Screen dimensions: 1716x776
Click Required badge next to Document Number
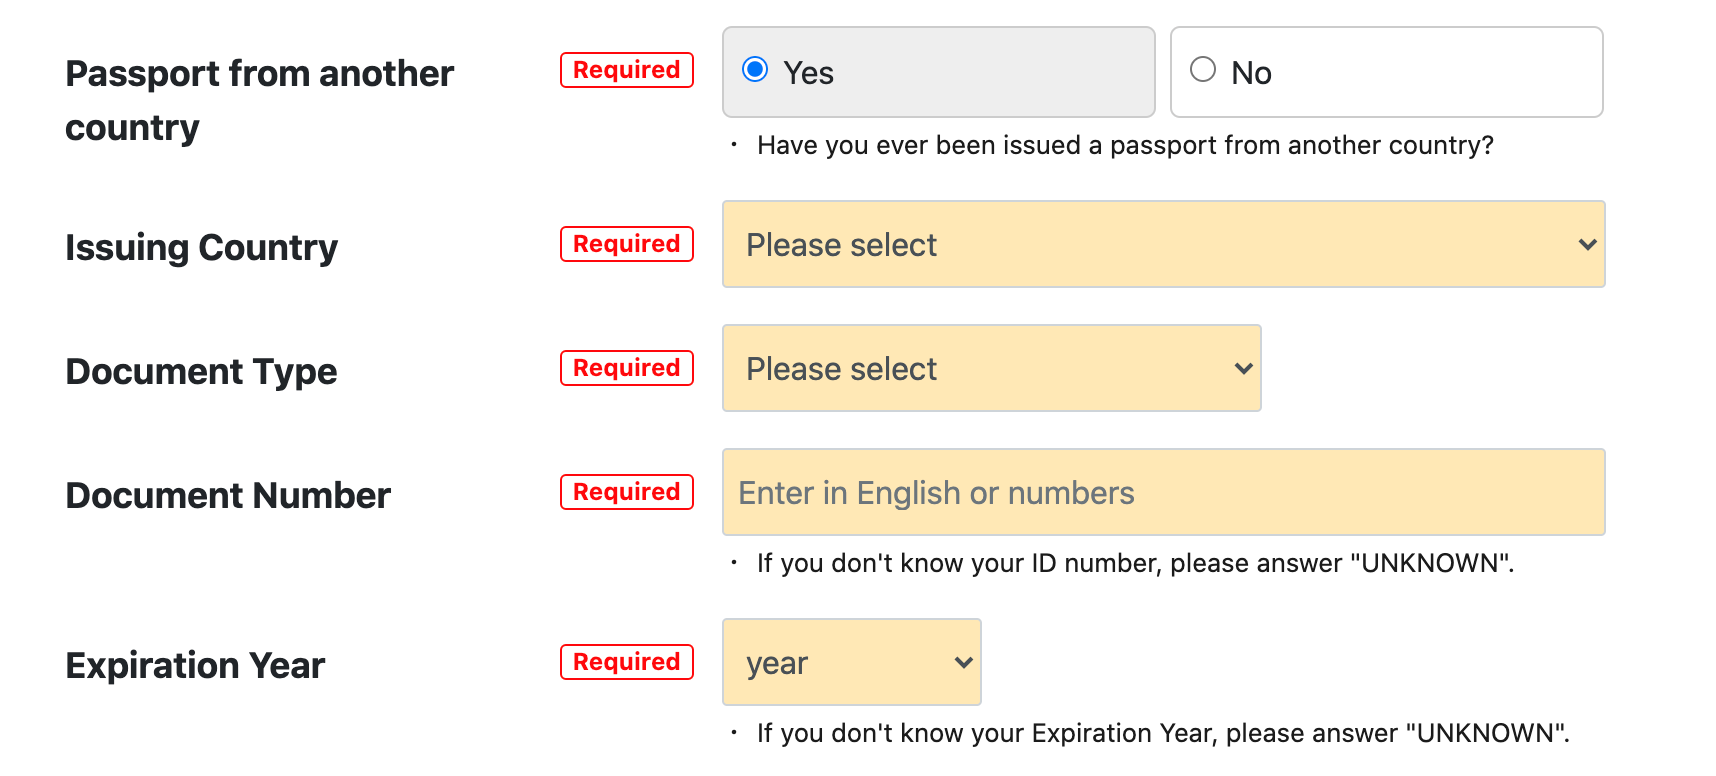point(626,492)
